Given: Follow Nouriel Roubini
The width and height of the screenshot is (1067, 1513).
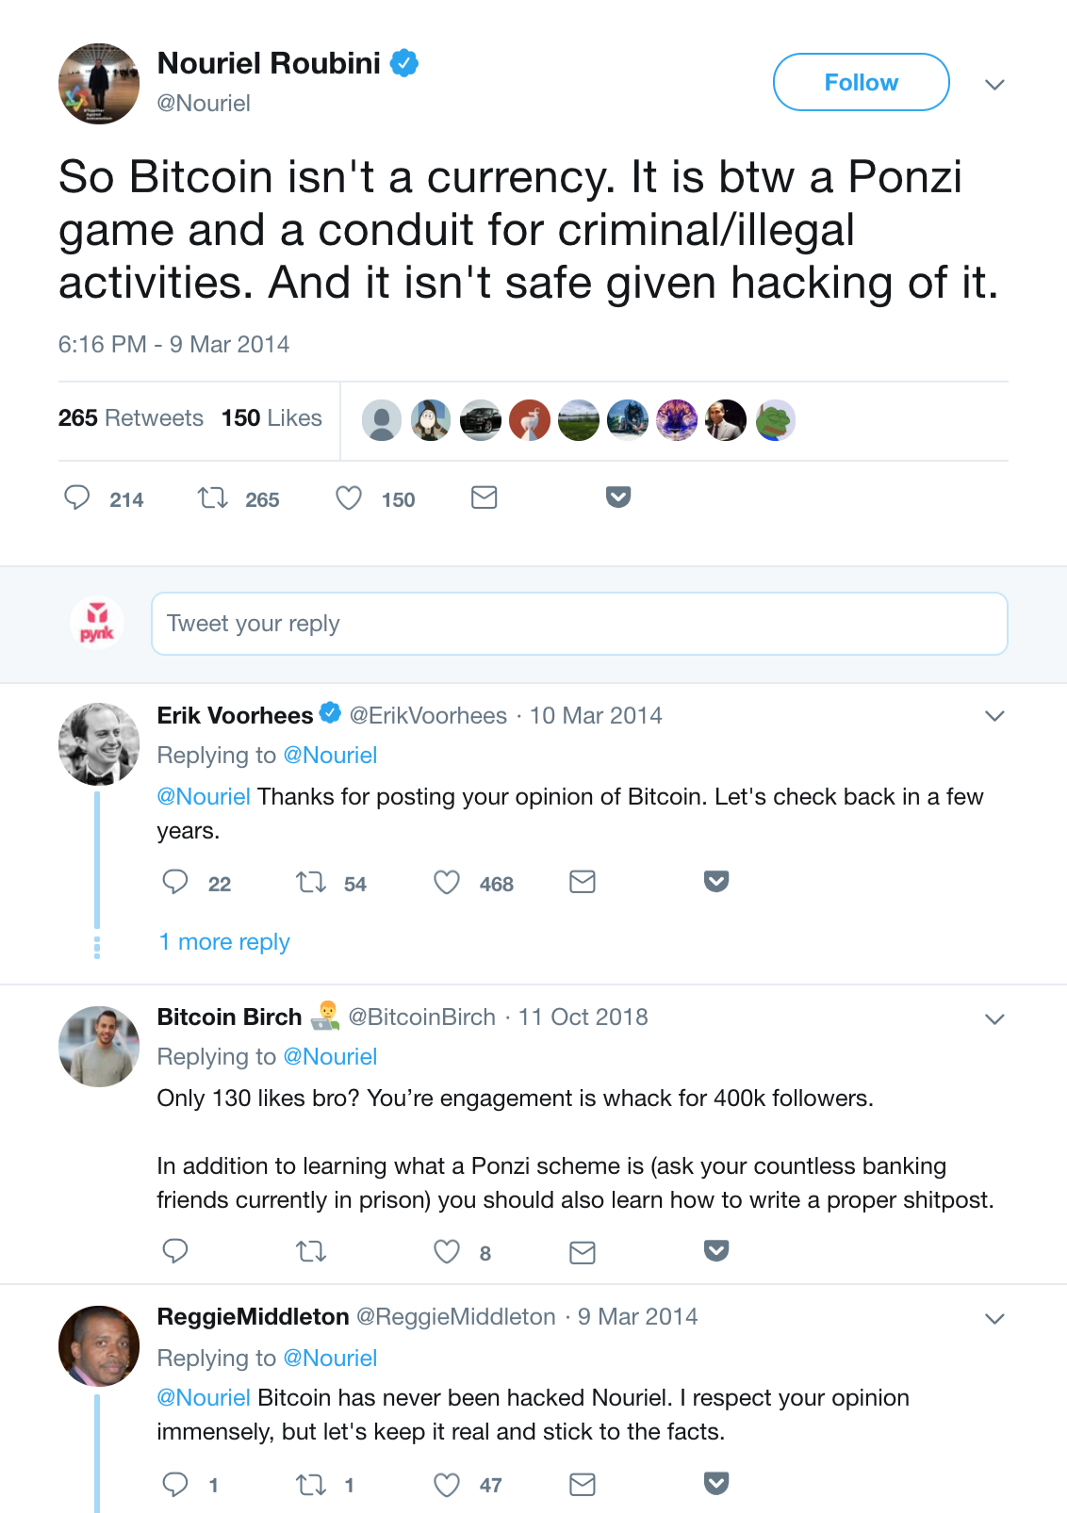Looking at the screenshot, I should 860,82.
